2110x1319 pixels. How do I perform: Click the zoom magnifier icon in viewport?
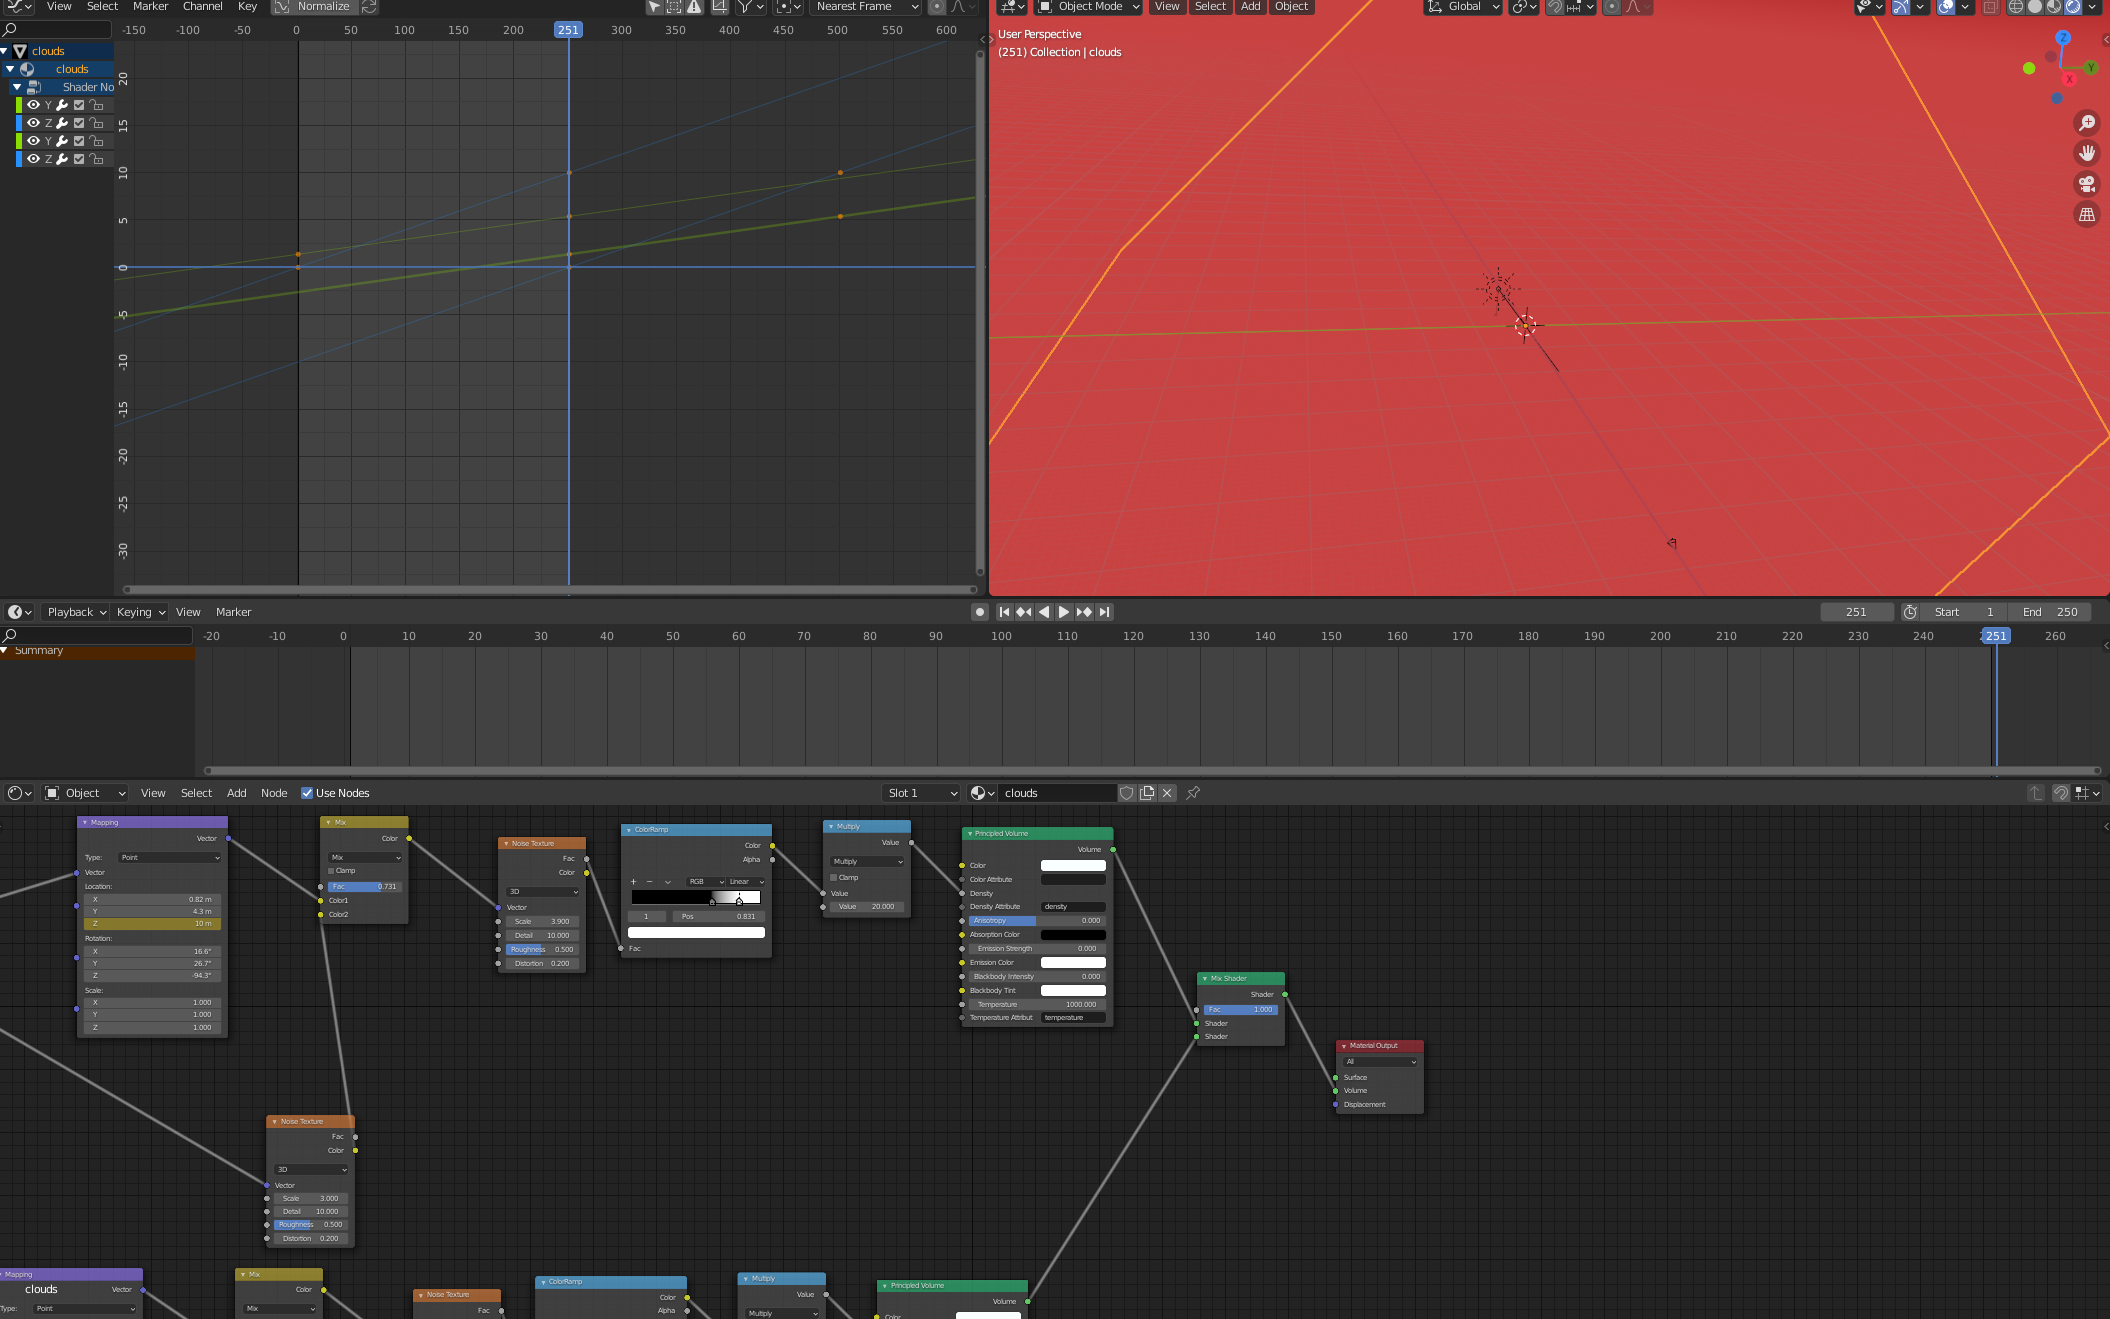pos(2086,123)
